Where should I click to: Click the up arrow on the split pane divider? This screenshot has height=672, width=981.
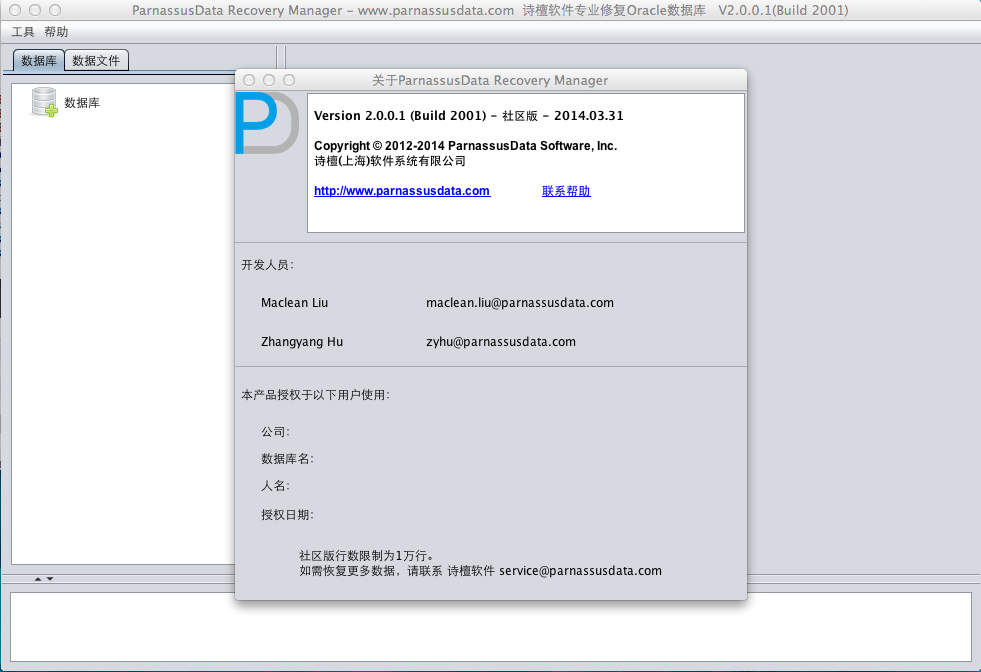click(38, 579)
